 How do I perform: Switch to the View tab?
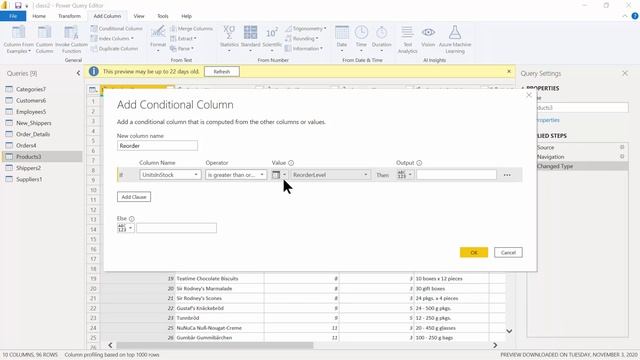[x=139, y=16]
